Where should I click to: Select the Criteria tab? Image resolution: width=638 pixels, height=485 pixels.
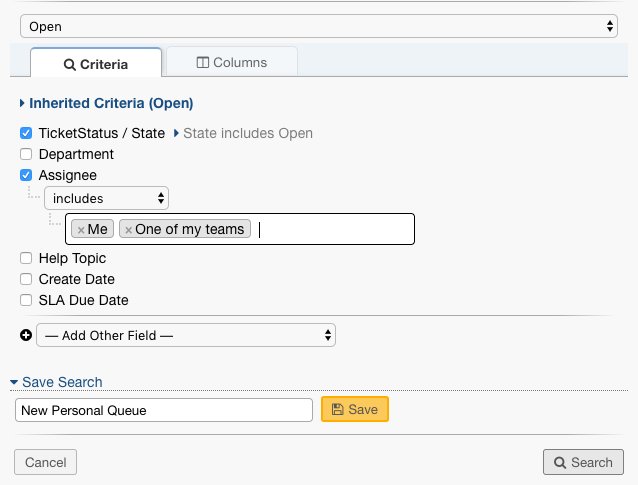96,64
